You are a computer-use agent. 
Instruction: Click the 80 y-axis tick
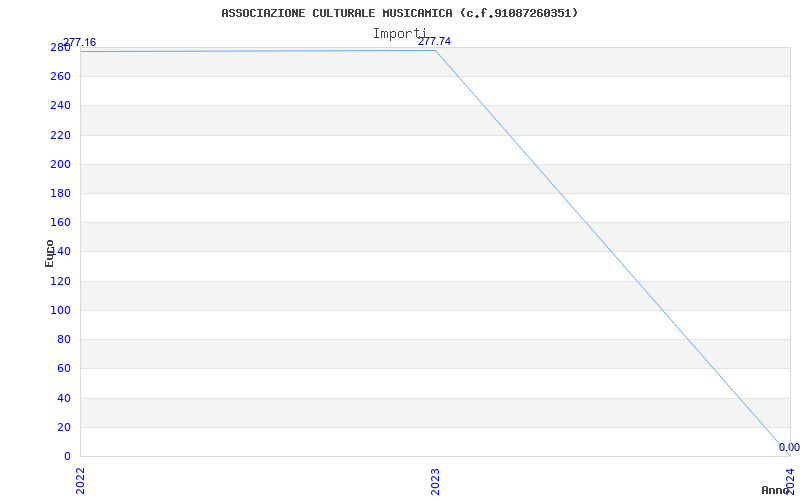[x=64, y=339]
